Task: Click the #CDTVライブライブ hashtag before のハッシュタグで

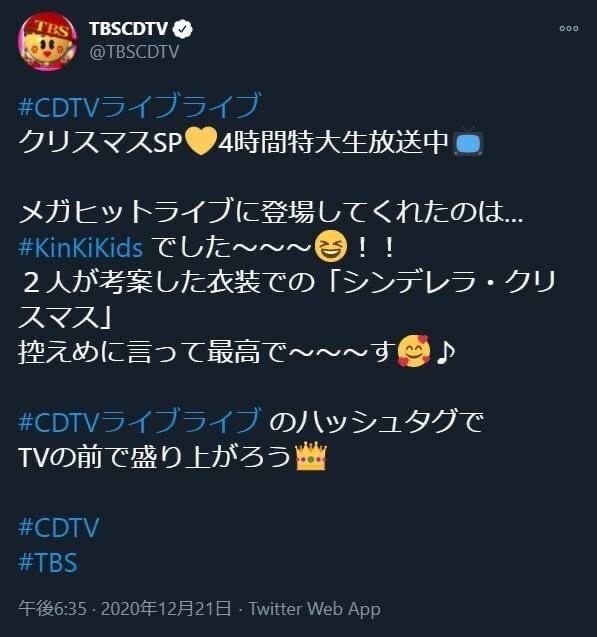Action: point(139,421)
